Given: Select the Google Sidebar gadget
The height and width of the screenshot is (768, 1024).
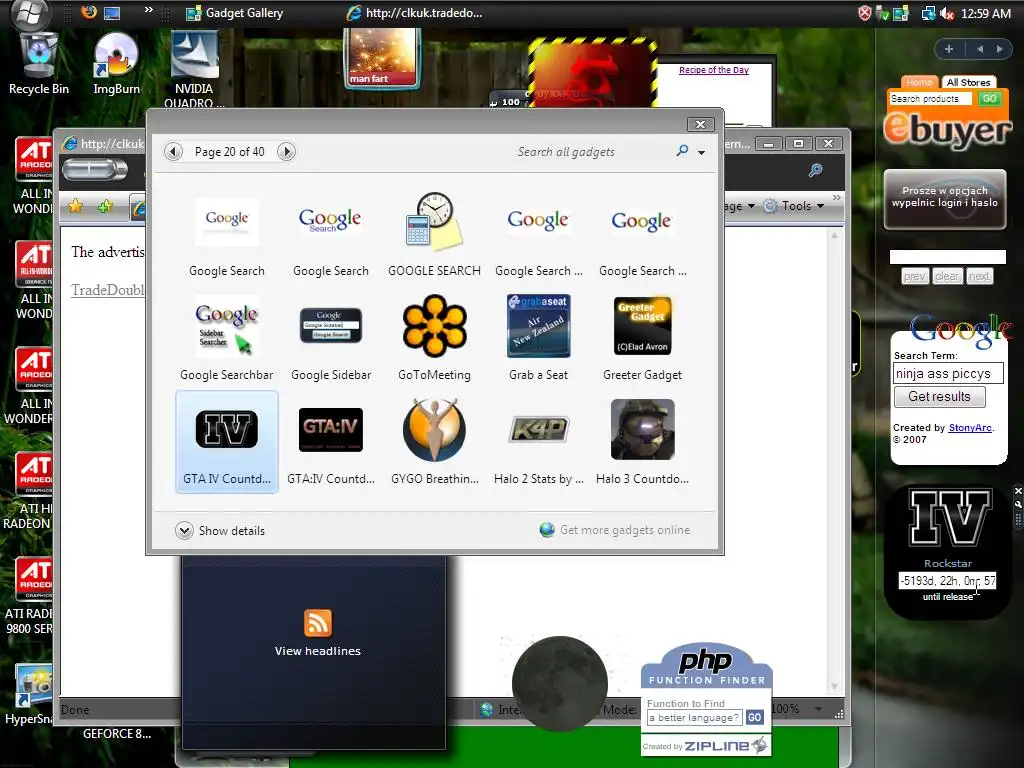Looking at the screenshot, I should click(x=330, y=339).
